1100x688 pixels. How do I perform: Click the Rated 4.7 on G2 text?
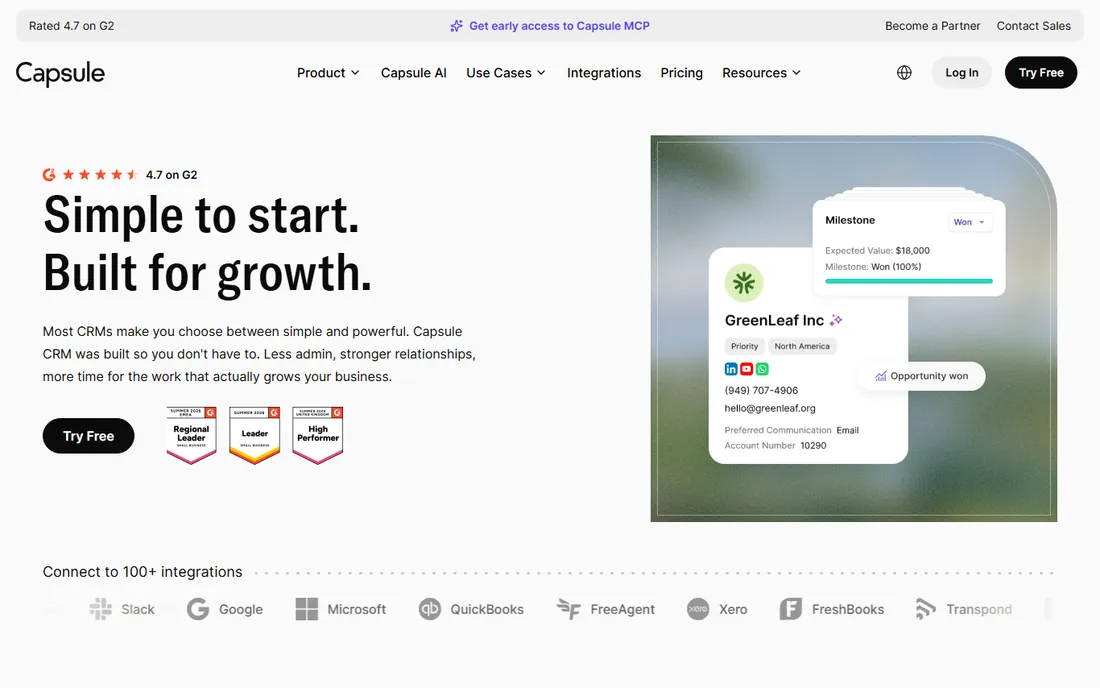[72, 26]
